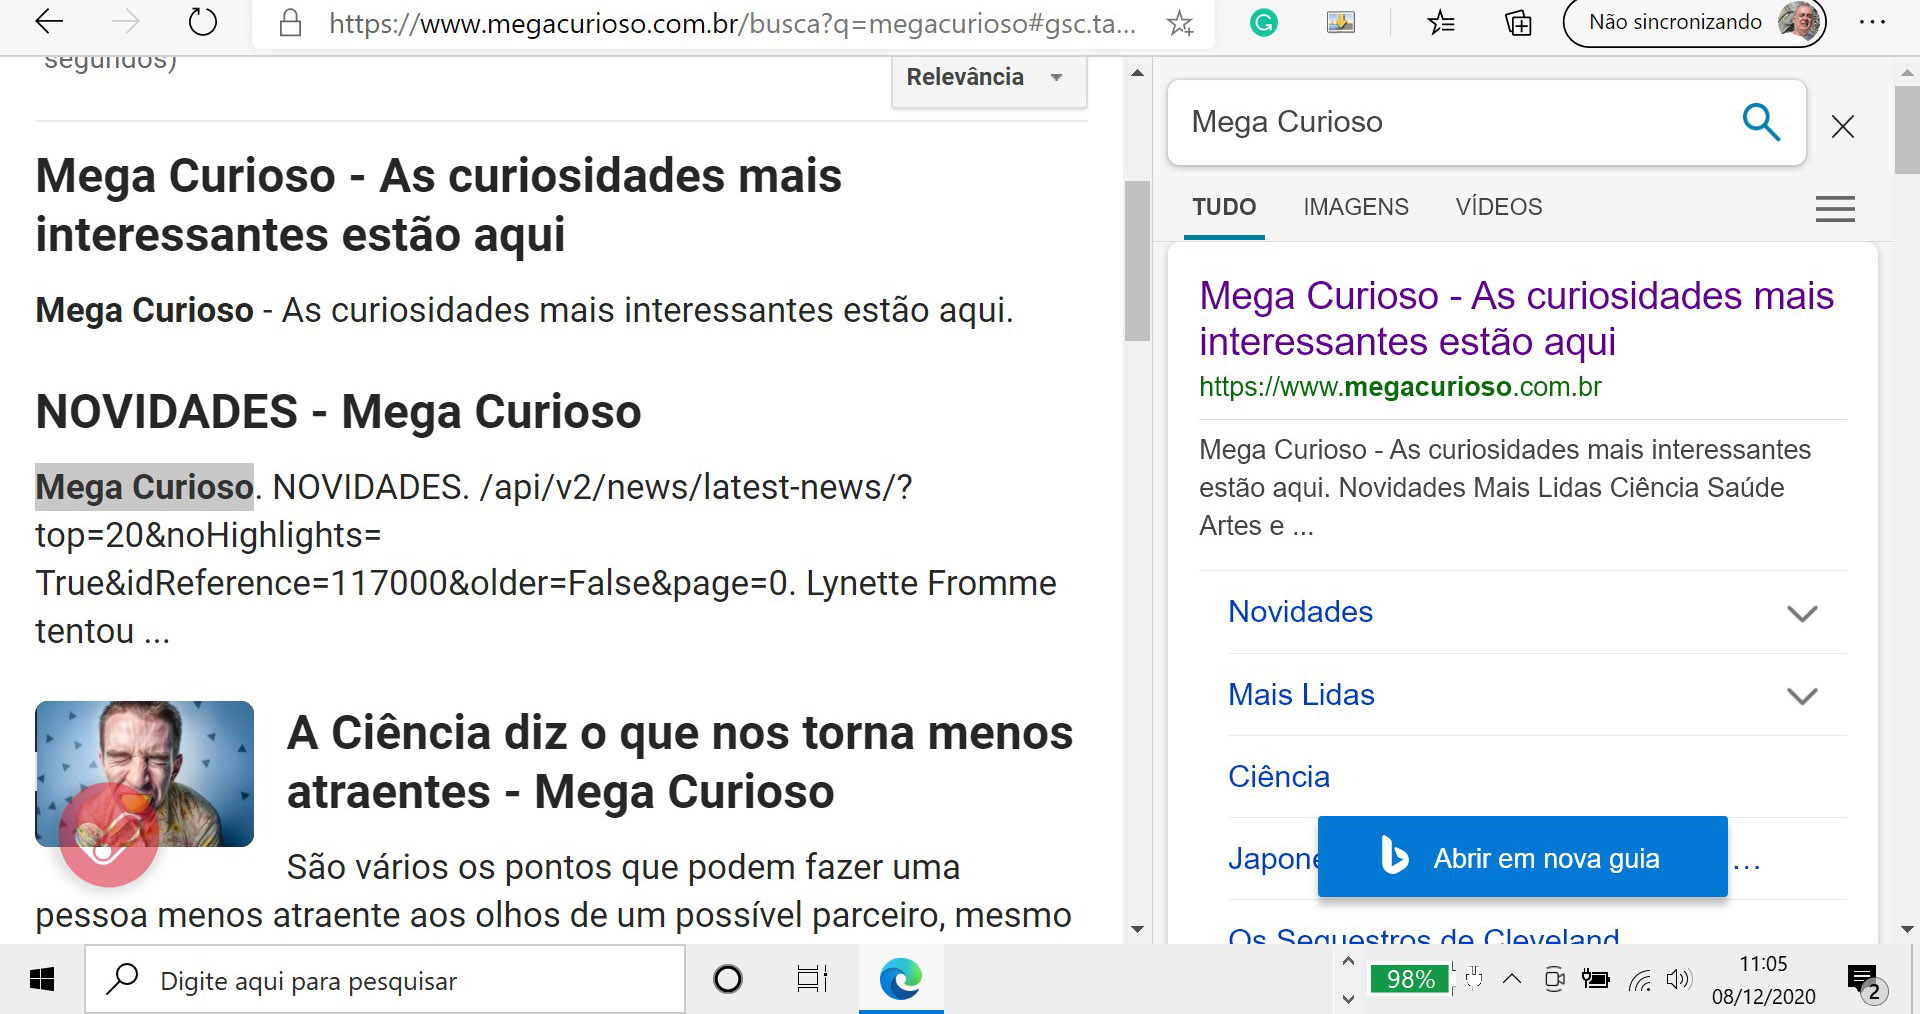Click the Digite aqui para pesquisar box
Screen dimensions: 1920x1014
tap(385, 980)
